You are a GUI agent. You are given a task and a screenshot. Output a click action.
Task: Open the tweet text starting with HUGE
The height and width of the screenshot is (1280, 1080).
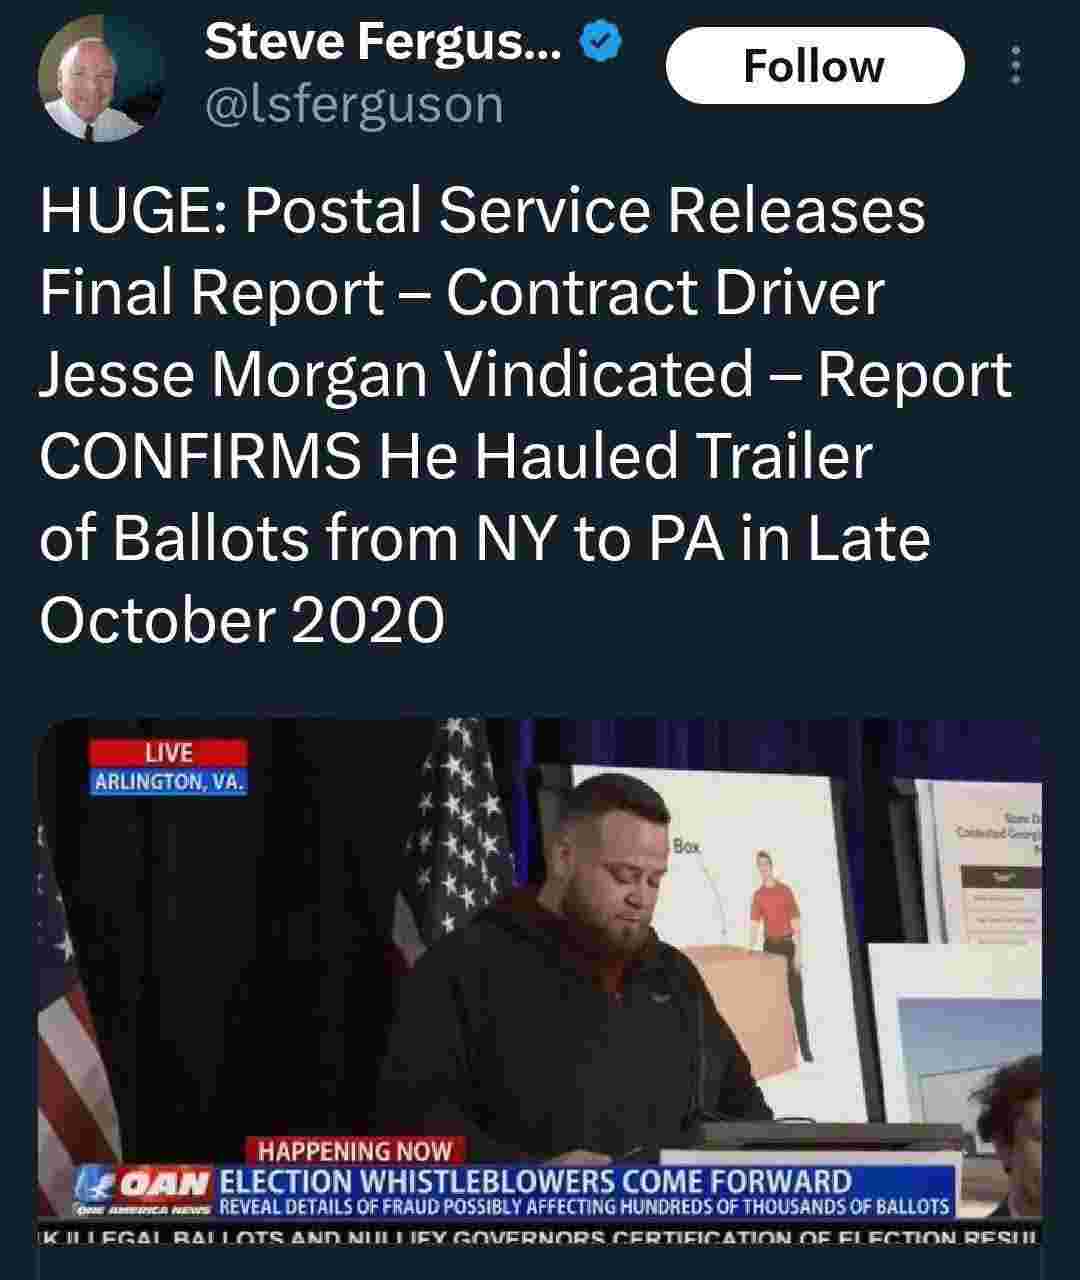(x=526, y=415)
